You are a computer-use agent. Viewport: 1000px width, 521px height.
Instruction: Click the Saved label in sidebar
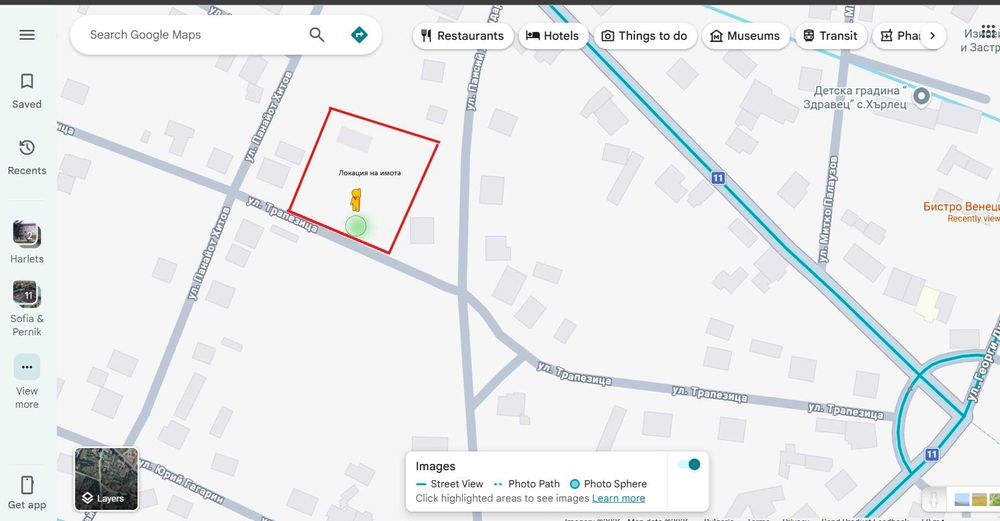(27, 104)
